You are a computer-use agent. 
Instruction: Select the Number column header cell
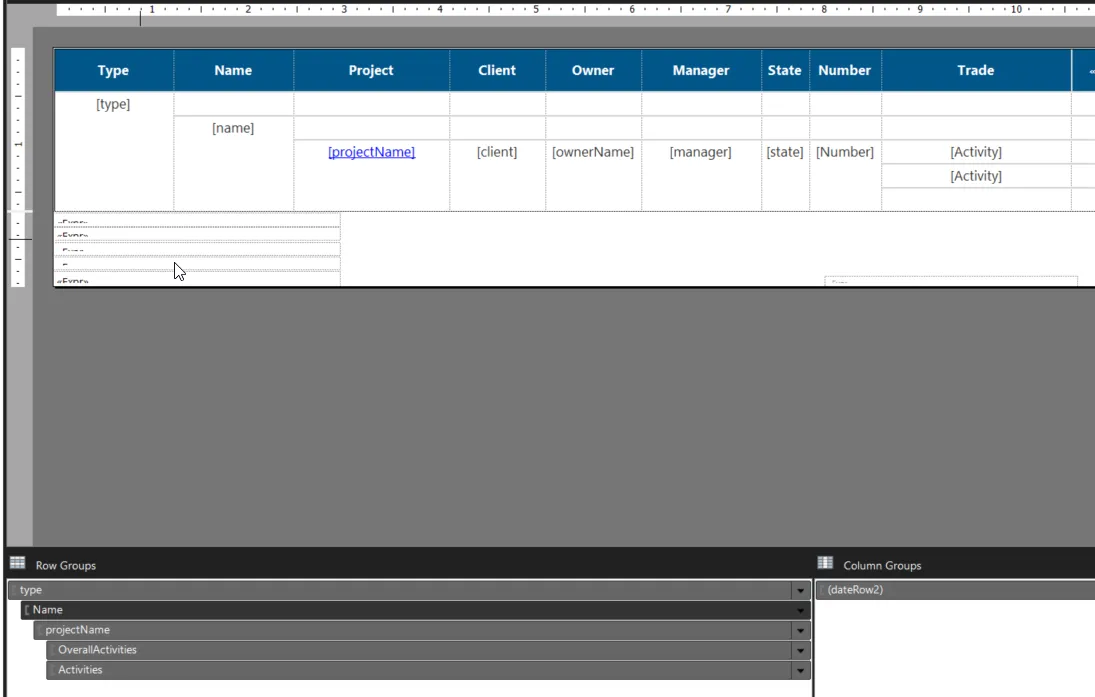(845, 70)
